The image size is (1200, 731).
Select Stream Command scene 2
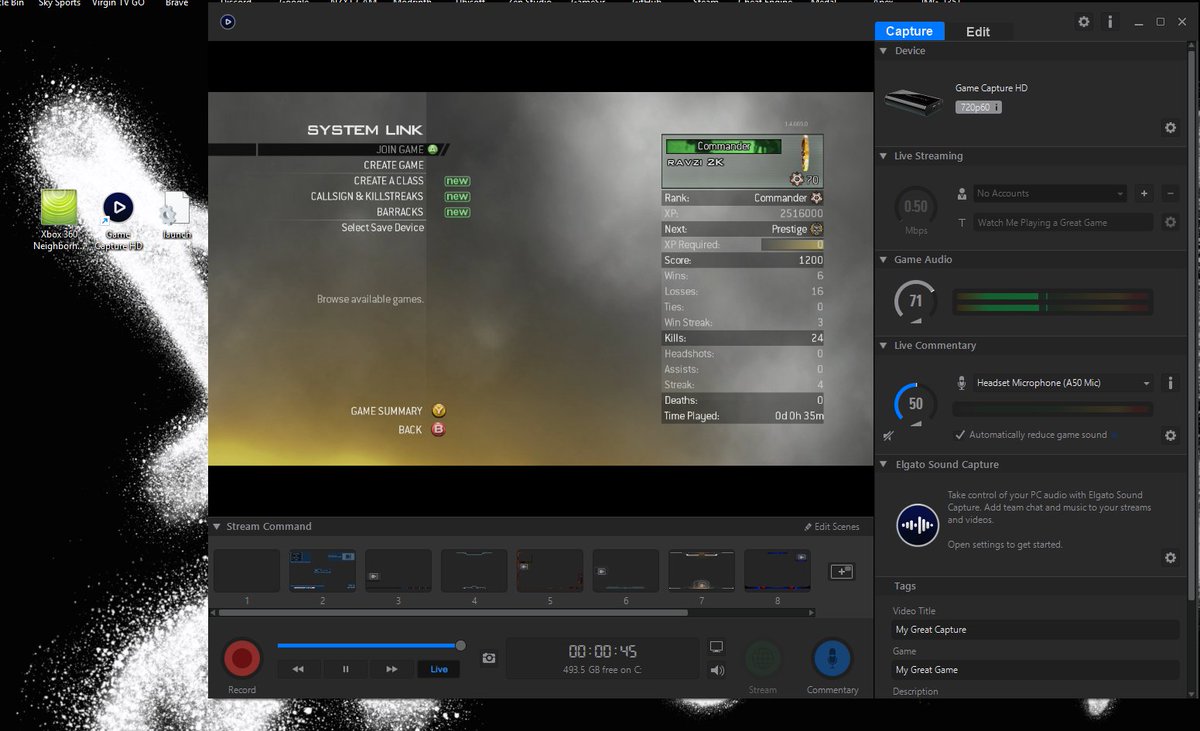pyautogui.click(x=323, y=570)
